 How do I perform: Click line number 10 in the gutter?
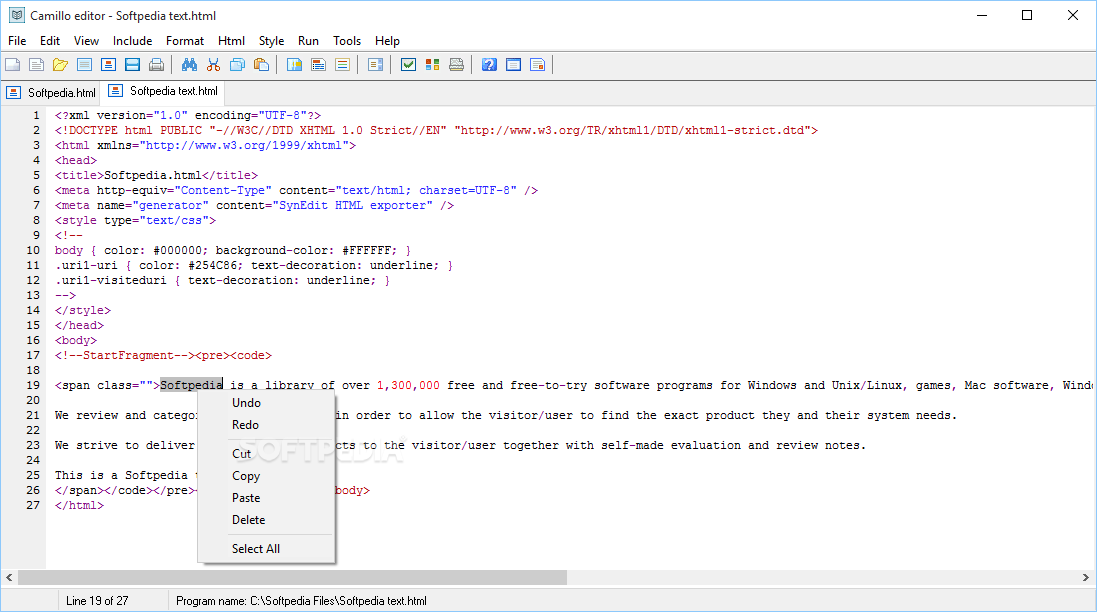tap(33, 250)
